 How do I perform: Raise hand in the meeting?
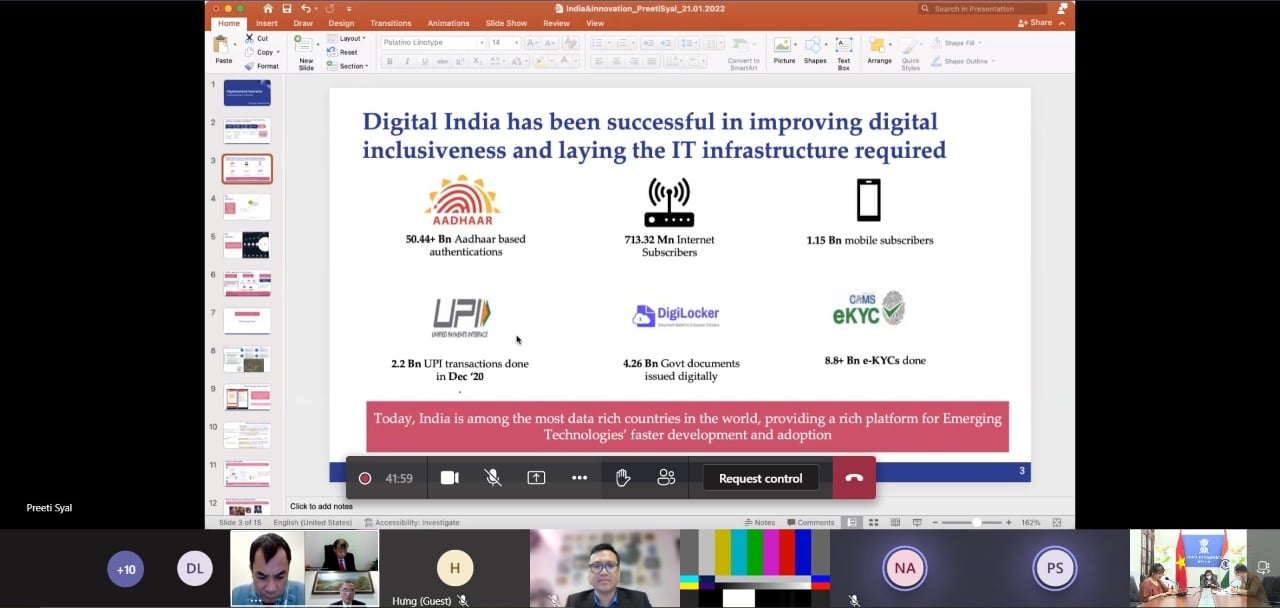623,478
